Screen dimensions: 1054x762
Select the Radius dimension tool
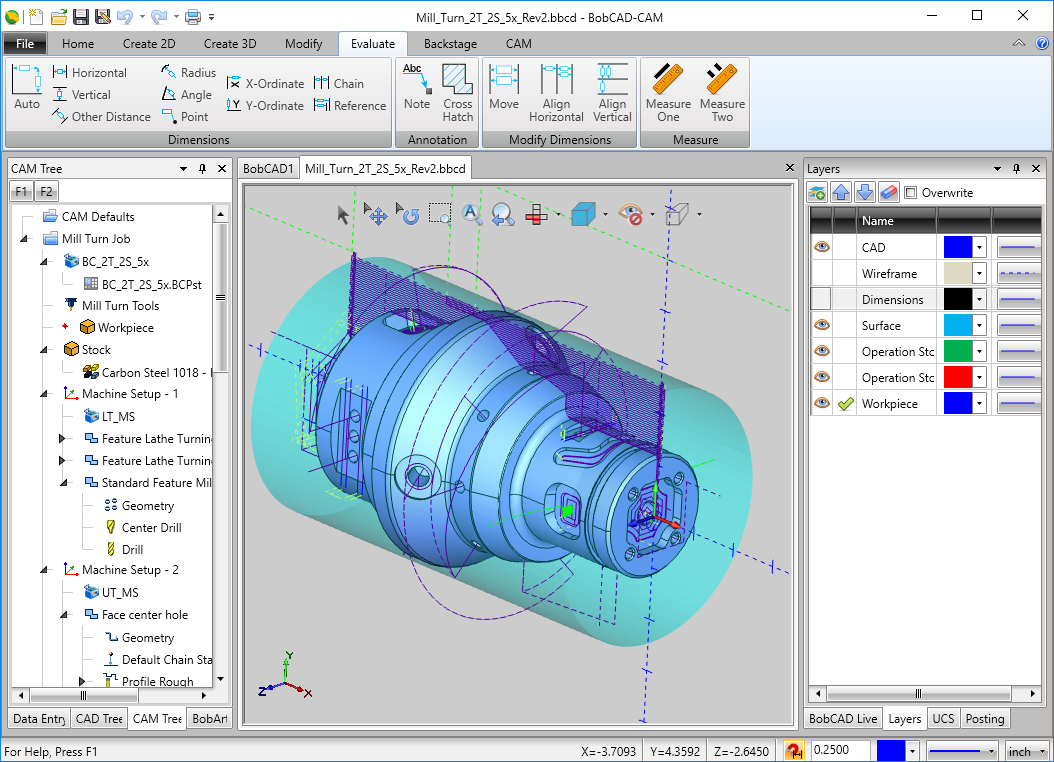click(x=188, y=72)
